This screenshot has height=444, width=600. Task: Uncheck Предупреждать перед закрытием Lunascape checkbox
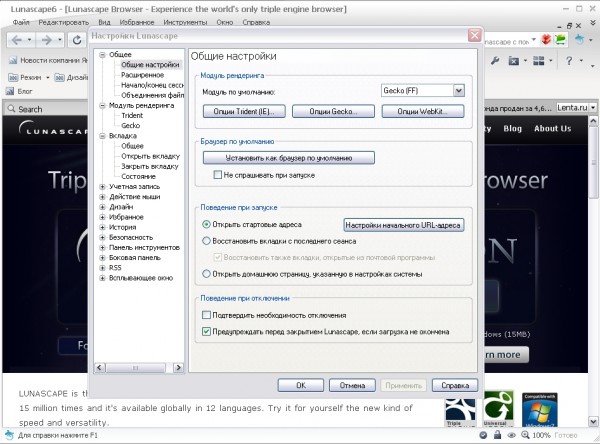click(x=206, y=331)
